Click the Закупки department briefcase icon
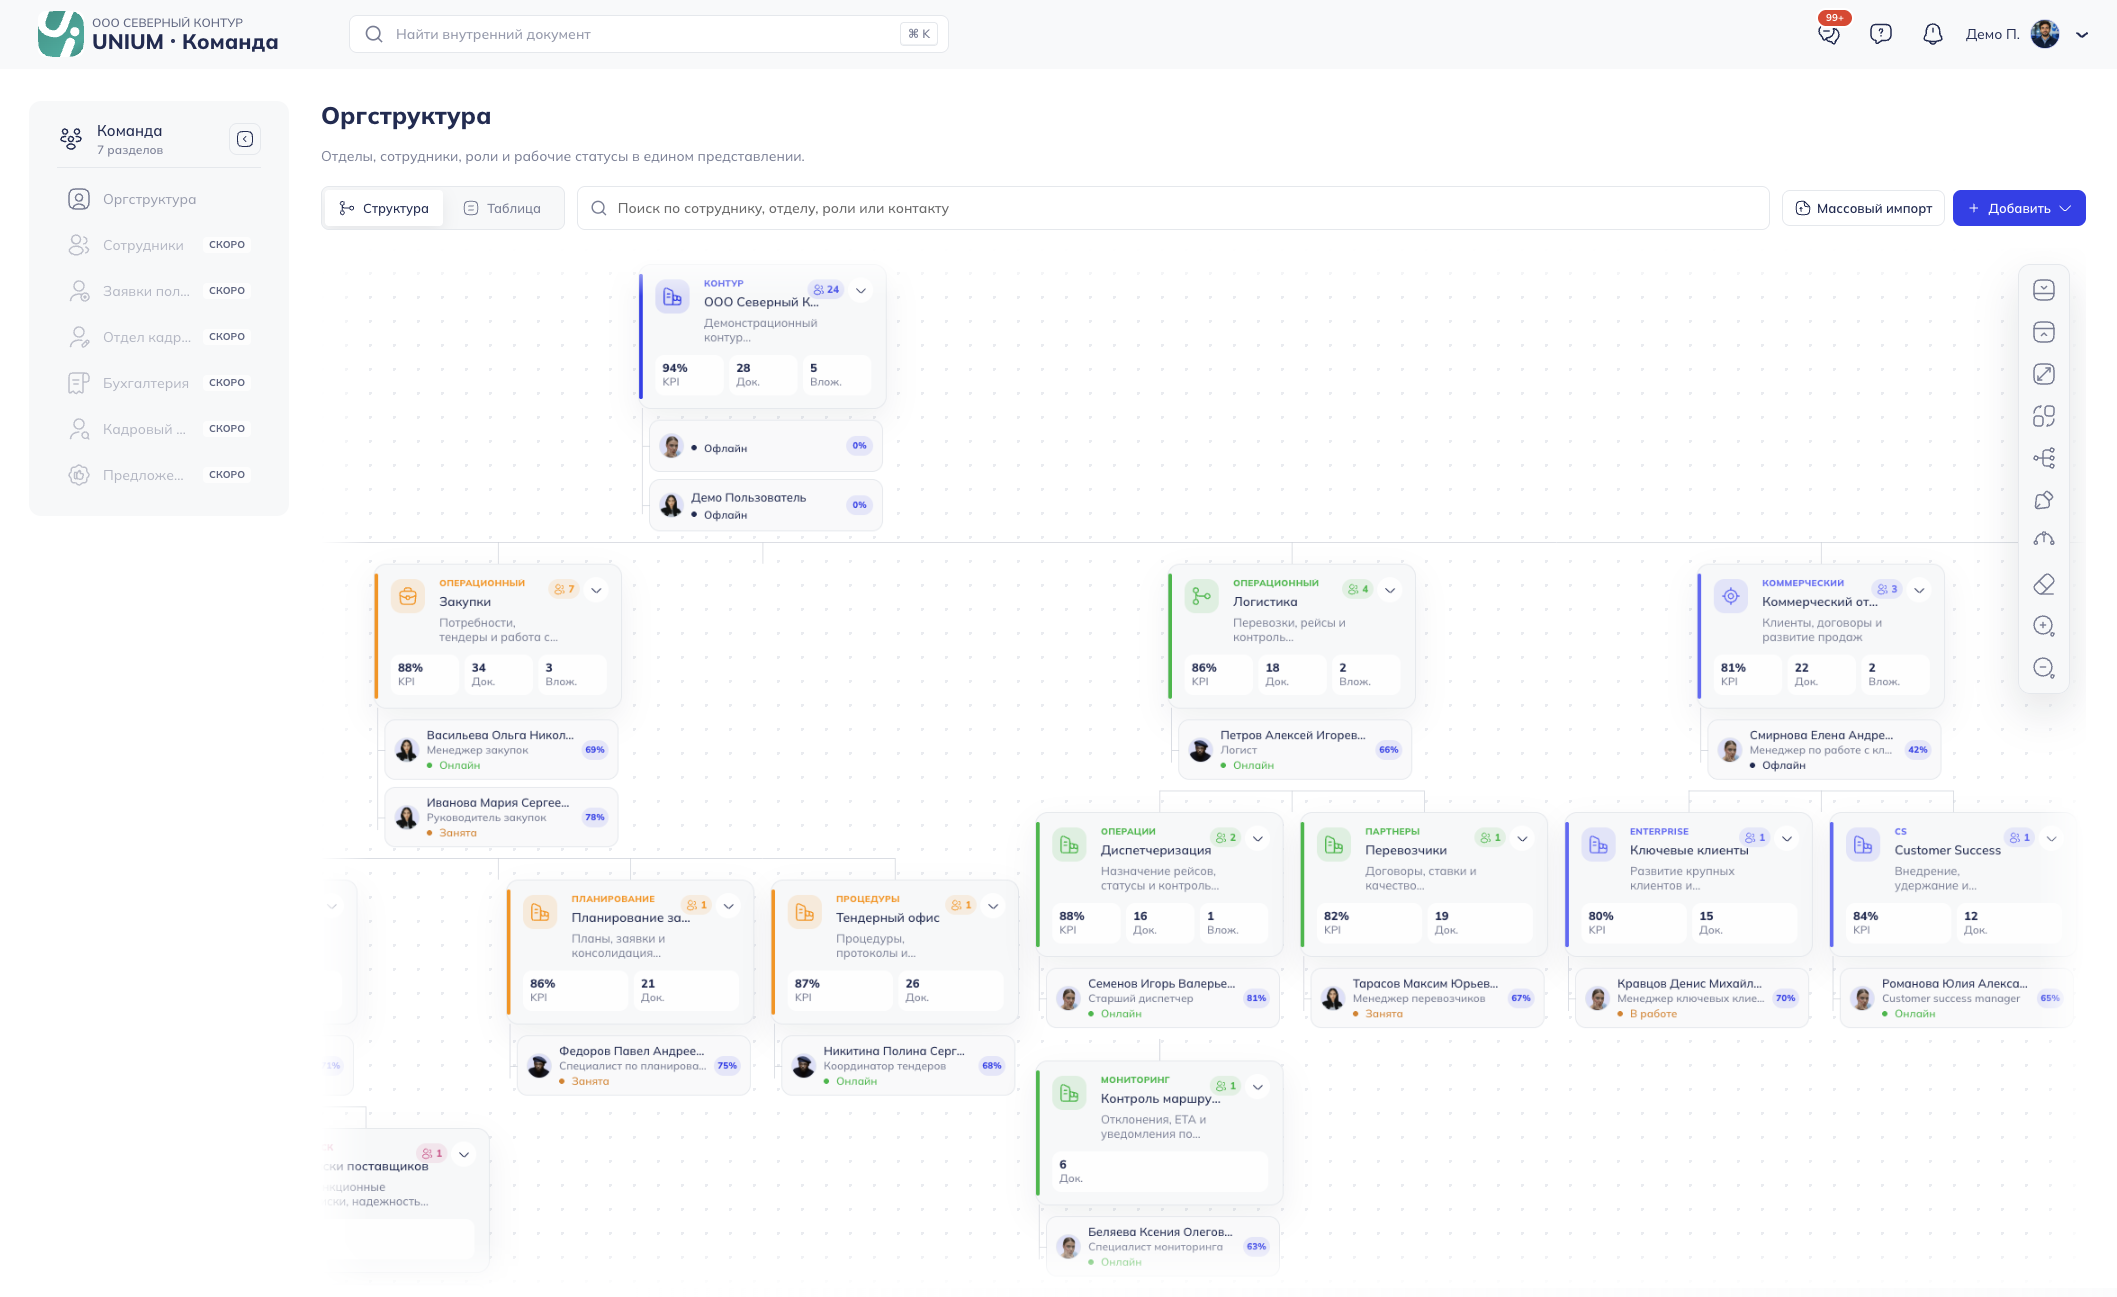Viewport: 2117px width, 1297px height. click(408, 597)
